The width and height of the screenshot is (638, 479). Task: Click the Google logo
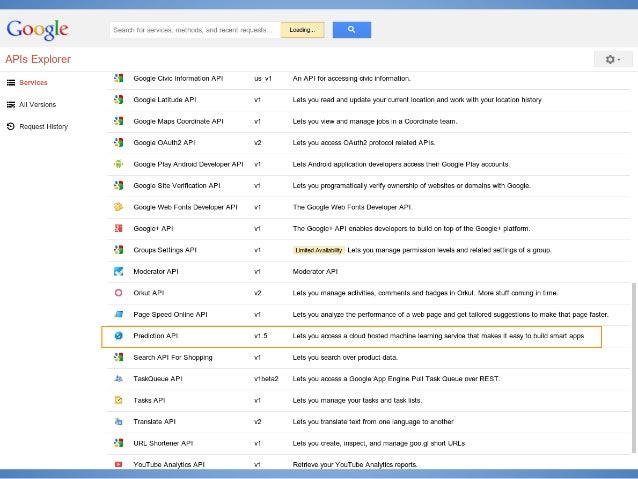pyautogui.click(x=37, y=29)
